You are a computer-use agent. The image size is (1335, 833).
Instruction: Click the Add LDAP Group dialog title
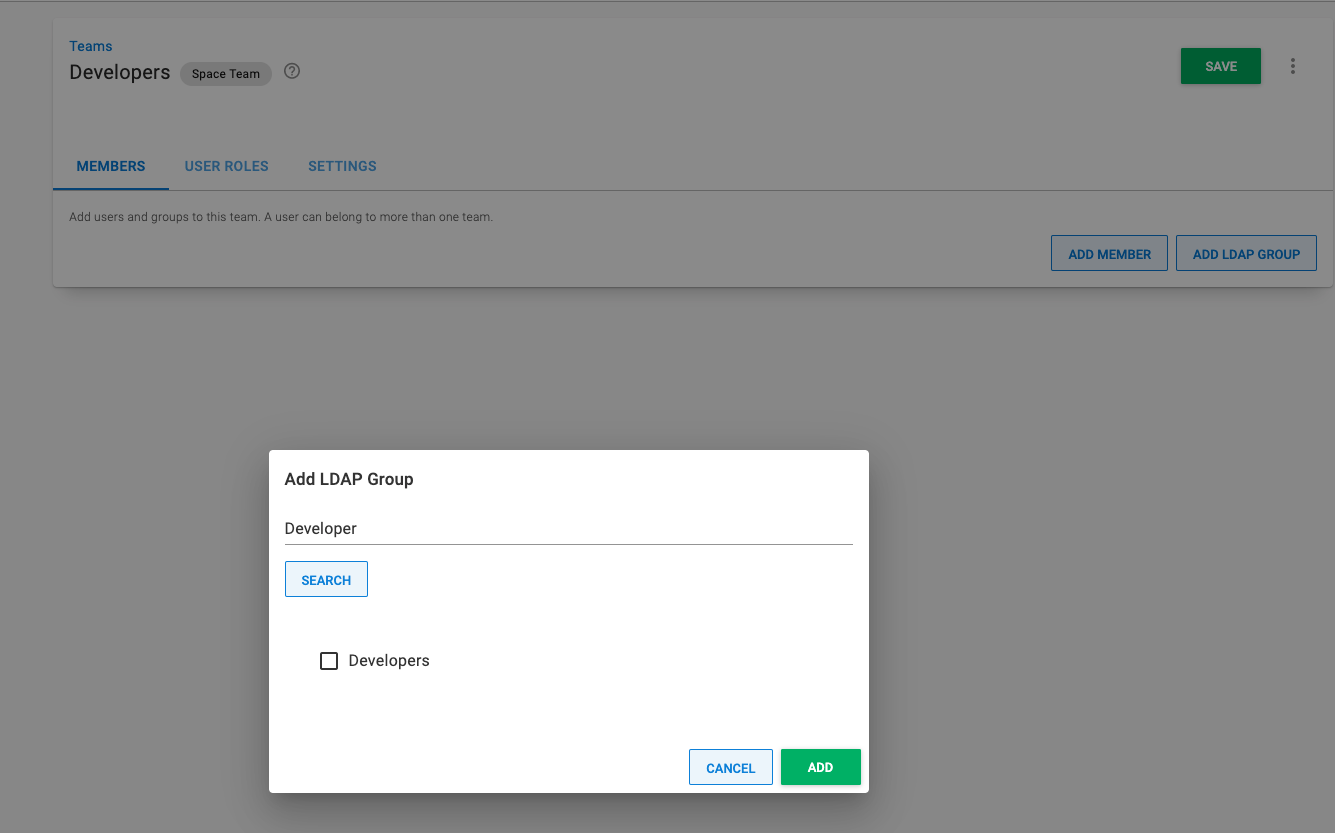tap(349, 479)
